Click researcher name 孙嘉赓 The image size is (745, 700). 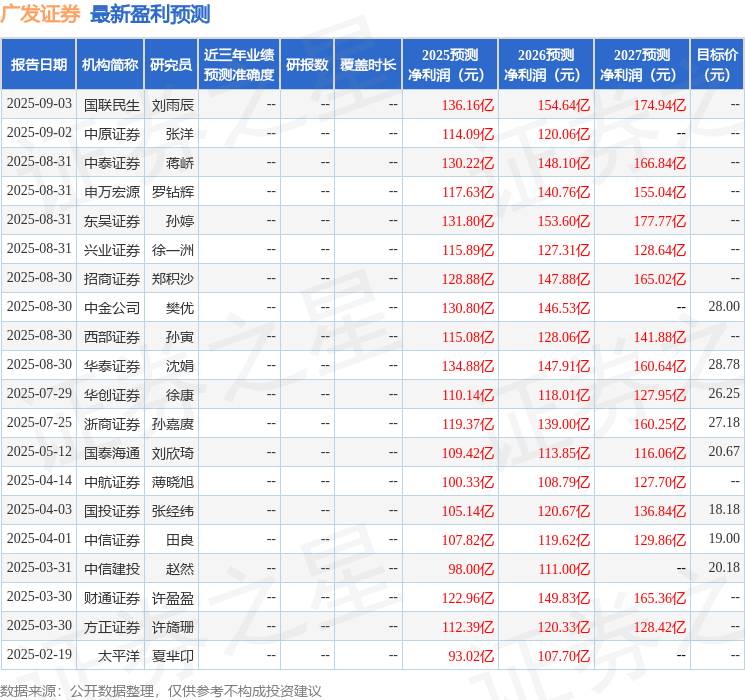[173, 424]
